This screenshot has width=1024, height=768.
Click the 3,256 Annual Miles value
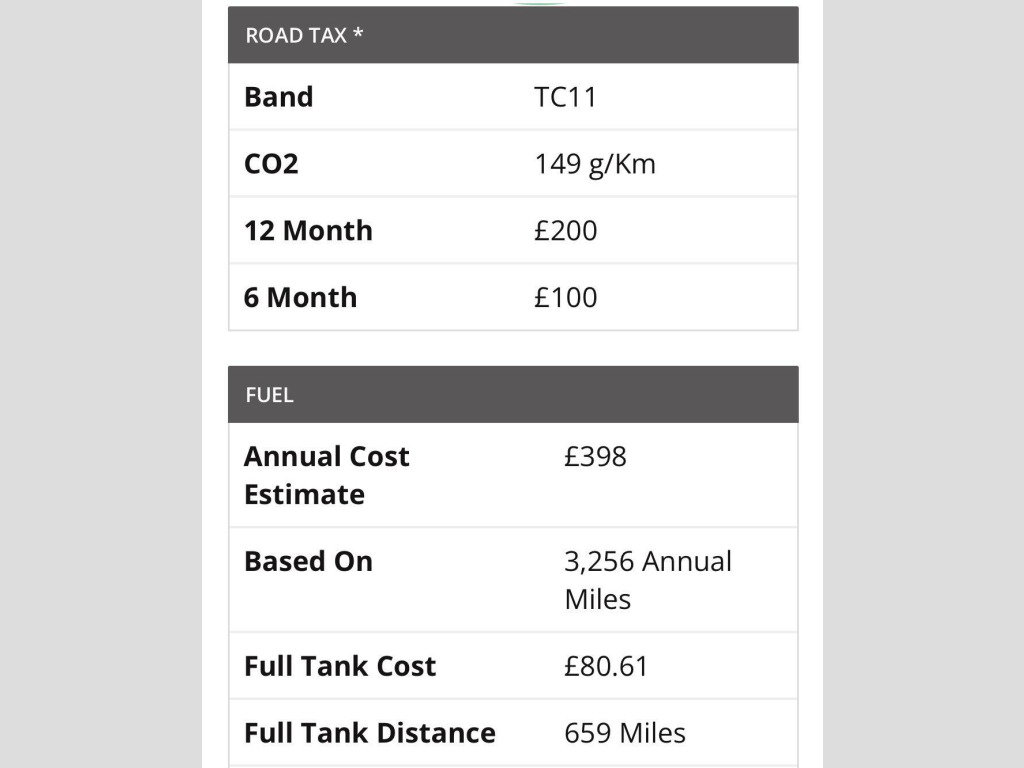coord(647,580)
